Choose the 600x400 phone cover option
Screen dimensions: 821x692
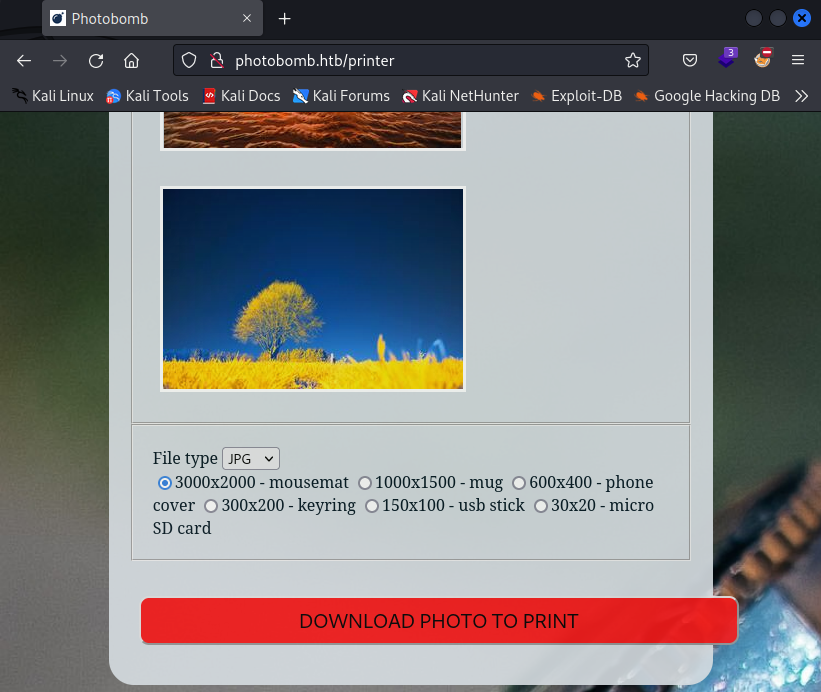(519, 483)
